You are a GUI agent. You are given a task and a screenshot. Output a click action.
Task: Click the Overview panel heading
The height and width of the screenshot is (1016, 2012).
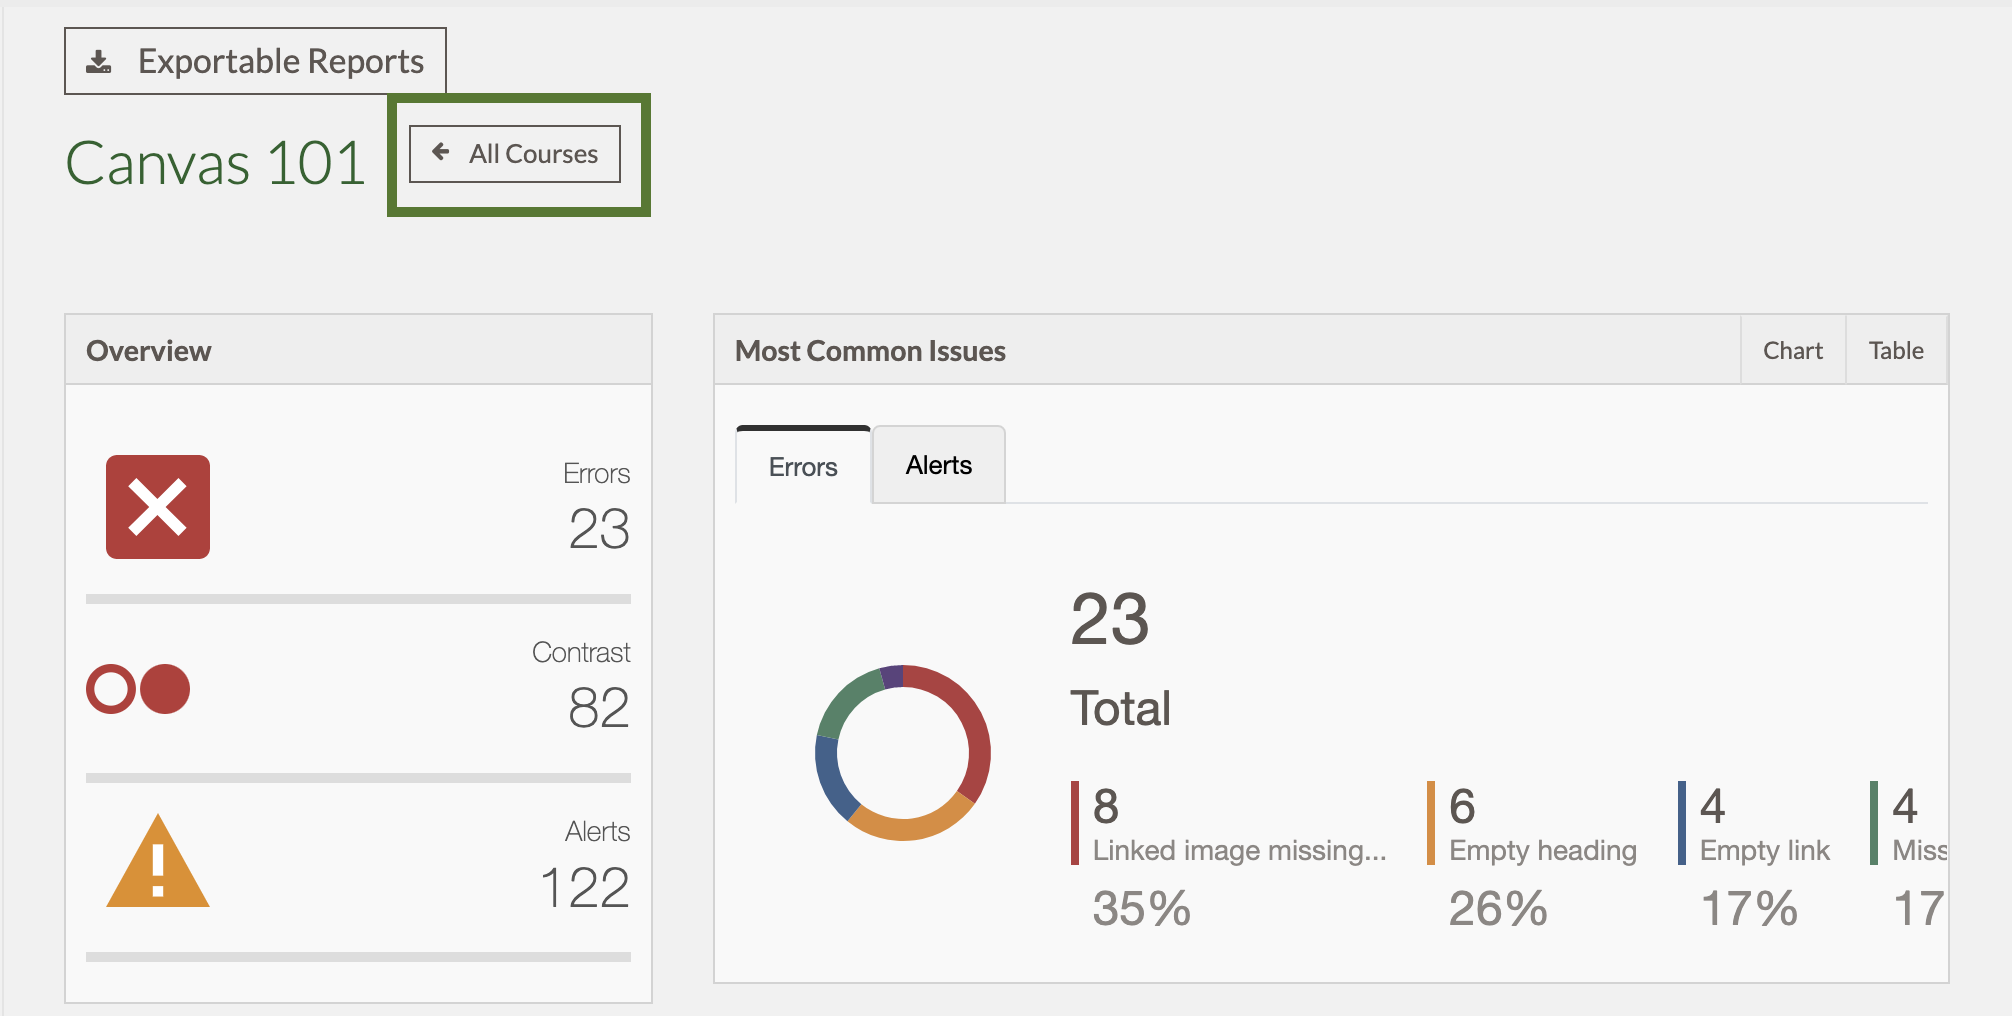click(149, 351)
